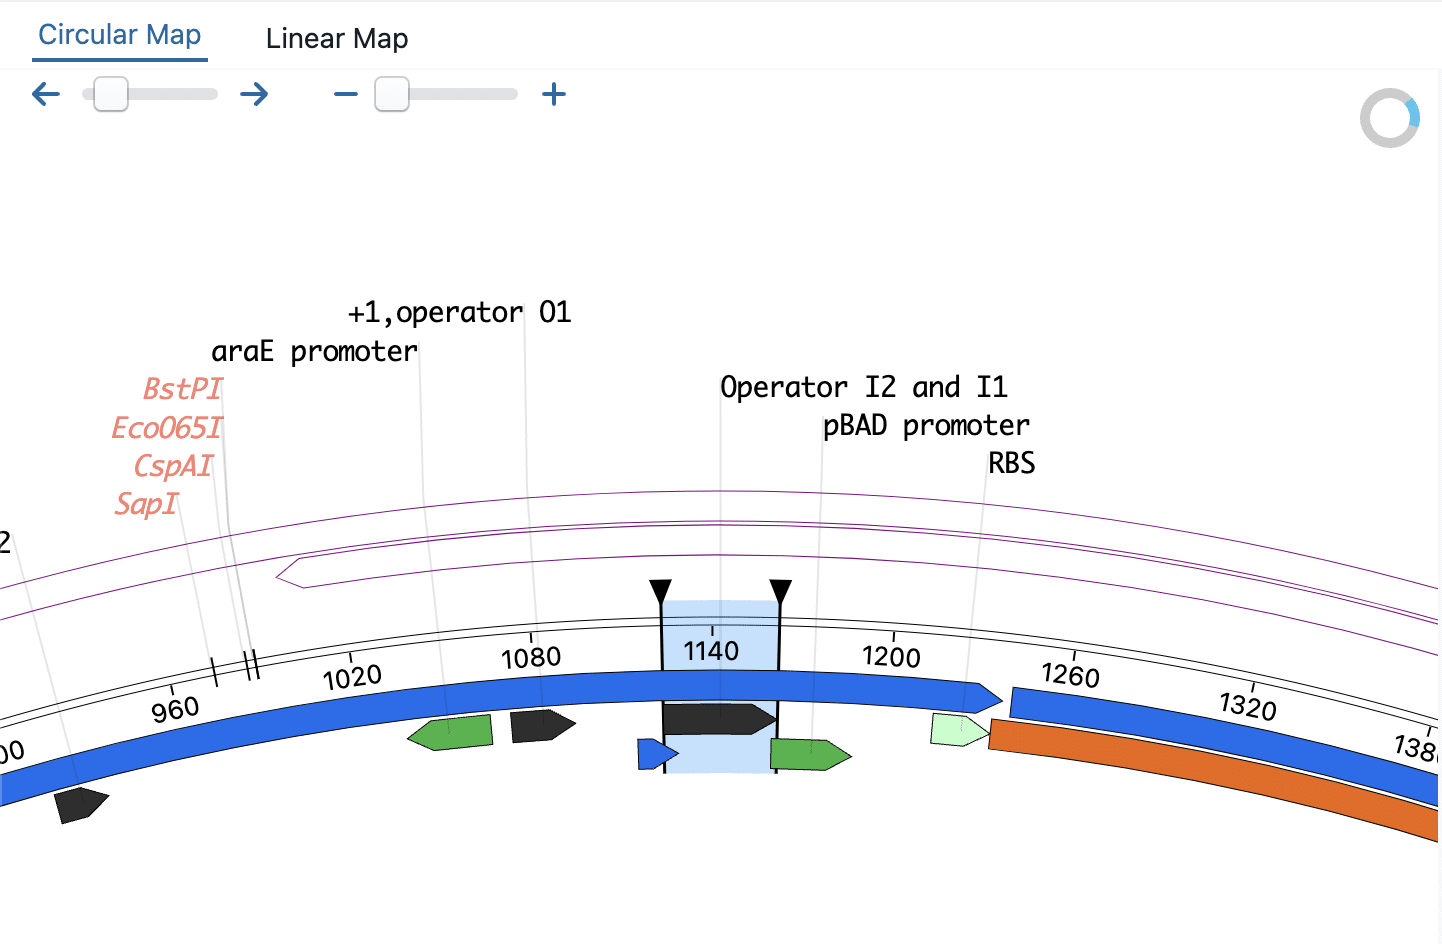1442x944 pixels.
Task: Click the +1,operator O1 annotation label
Action: 458,311
